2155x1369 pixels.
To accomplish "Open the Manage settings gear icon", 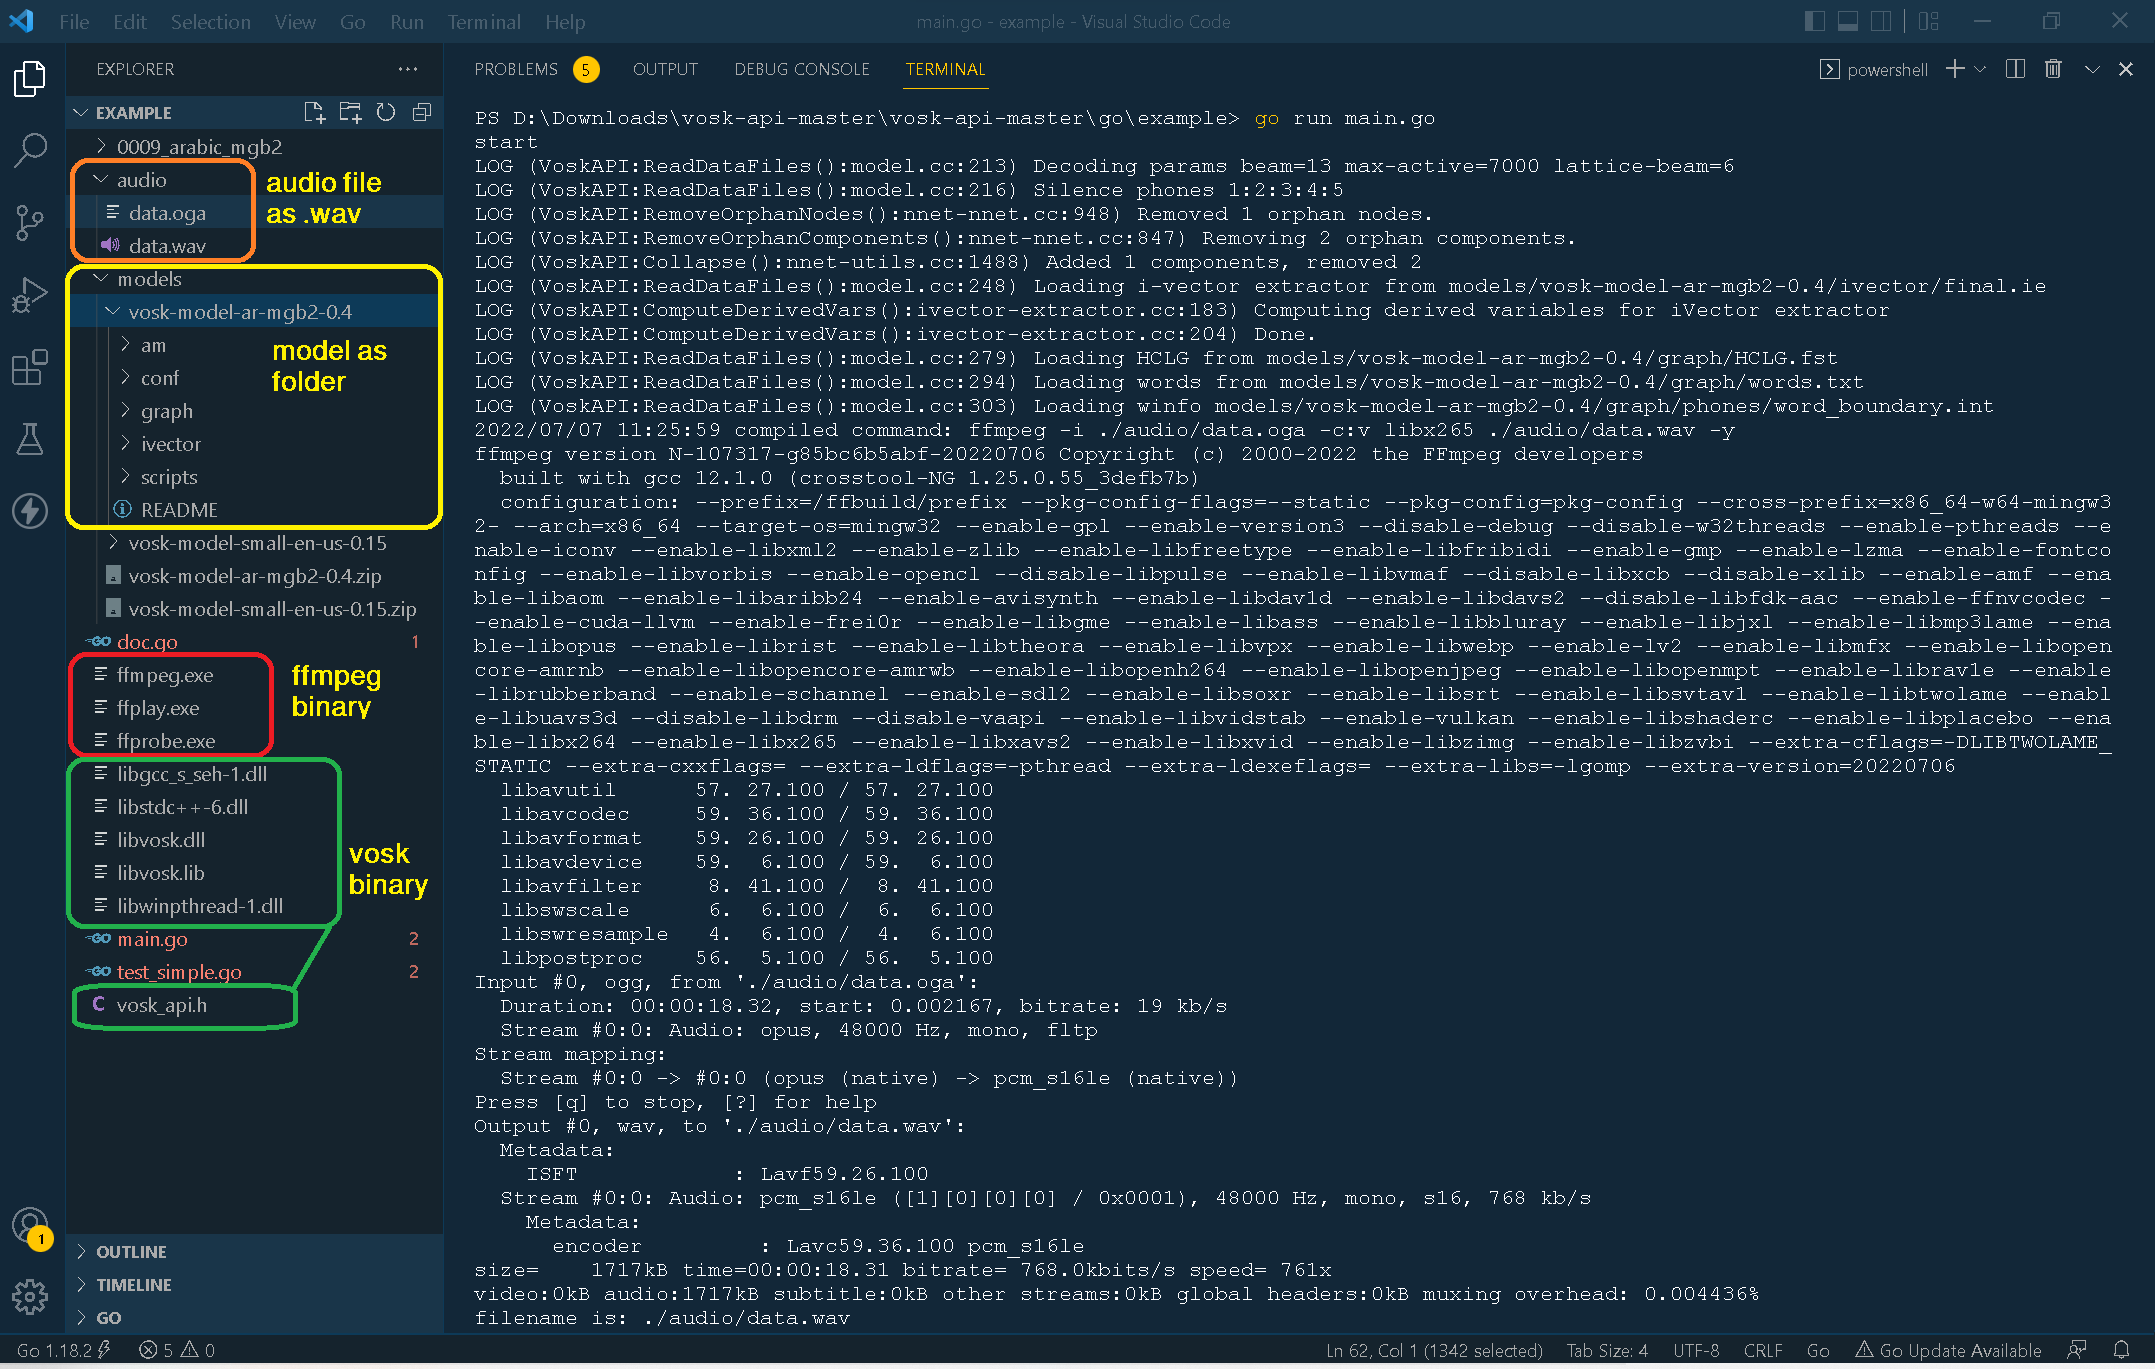I will tap(30, 1297).
